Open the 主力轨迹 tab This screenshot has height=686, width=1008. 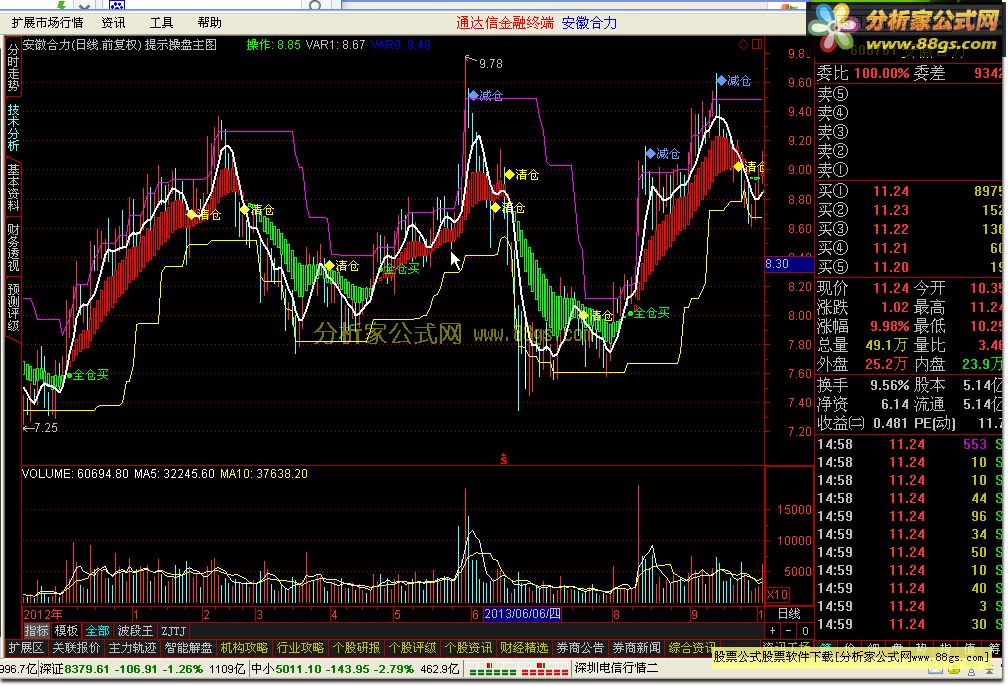132,647
